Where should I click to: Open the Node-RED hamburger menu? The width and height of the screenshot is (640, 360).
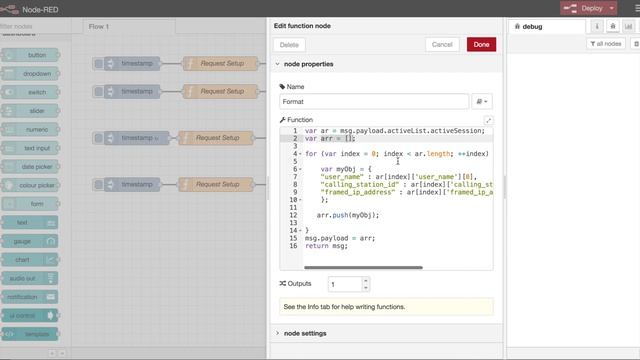click(637, 8)
